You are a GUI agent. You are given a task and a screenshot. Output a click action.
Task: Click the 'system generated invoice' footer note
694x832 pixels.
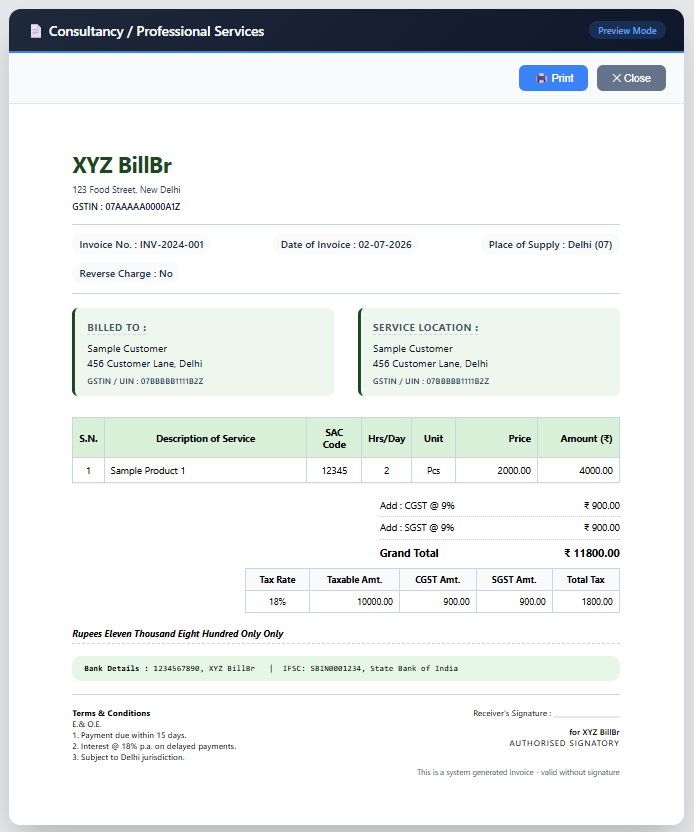point(518,772)
